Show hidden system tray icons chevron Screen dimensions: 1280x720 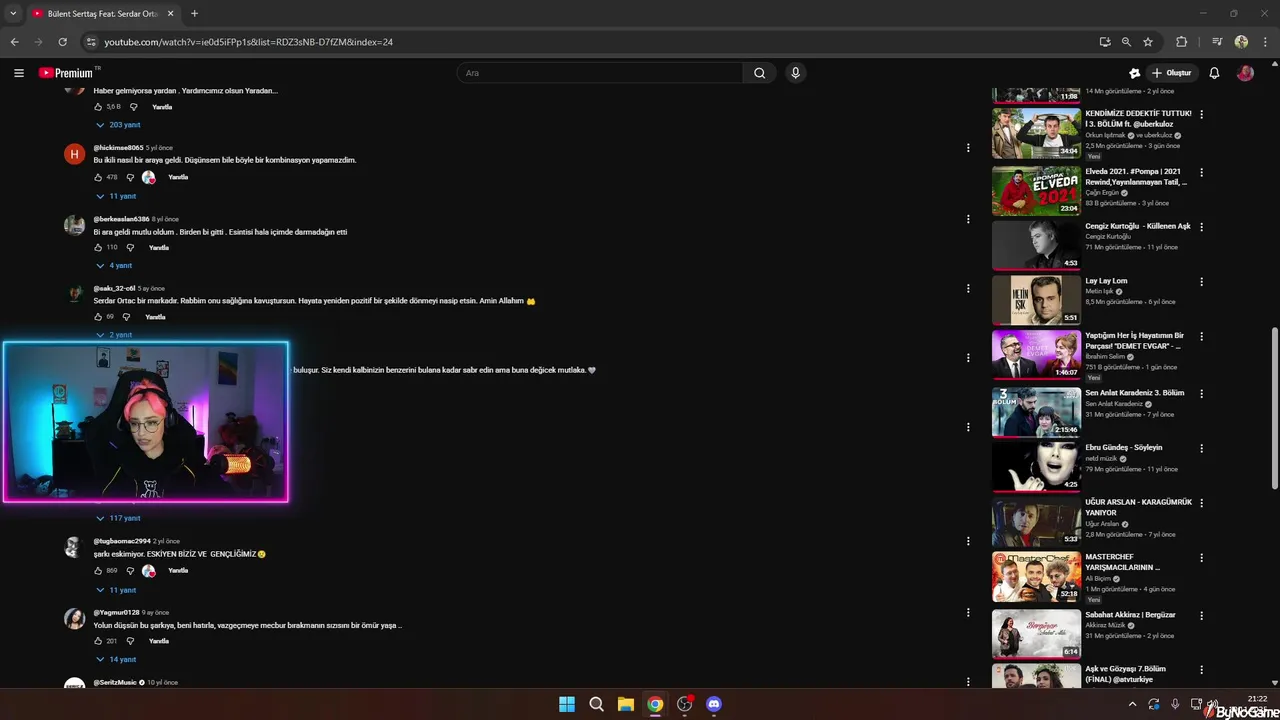click(1132, 704)
